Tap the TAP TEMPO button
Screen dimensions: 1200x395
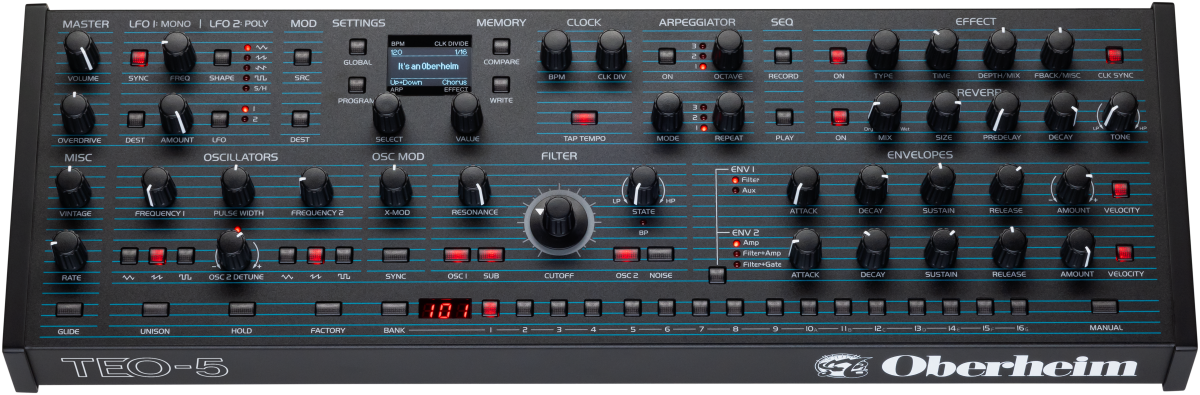point(583,119)
